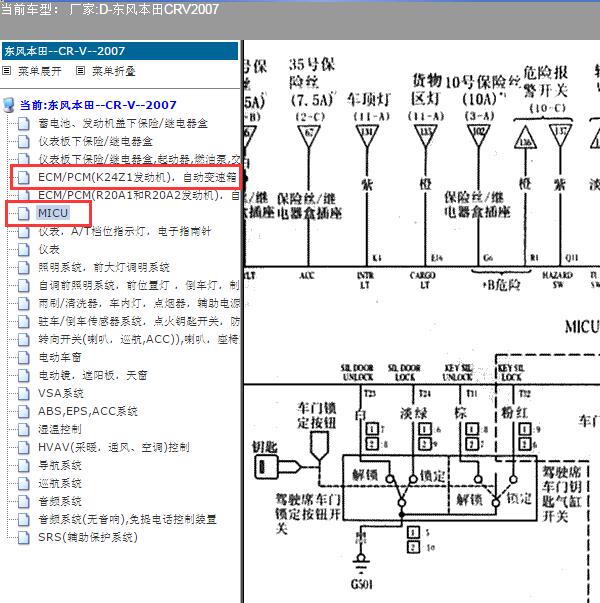Click document icon for 湿温控制

click(23, 430)
